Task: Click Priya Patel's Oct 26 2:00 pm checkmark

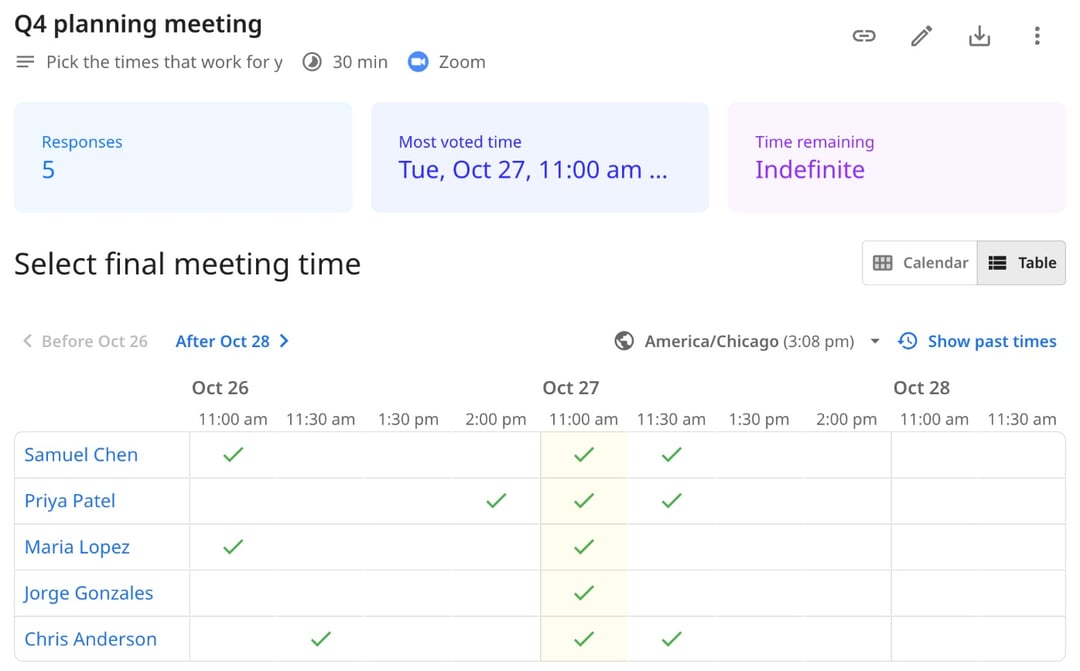Action: point(496,501)
